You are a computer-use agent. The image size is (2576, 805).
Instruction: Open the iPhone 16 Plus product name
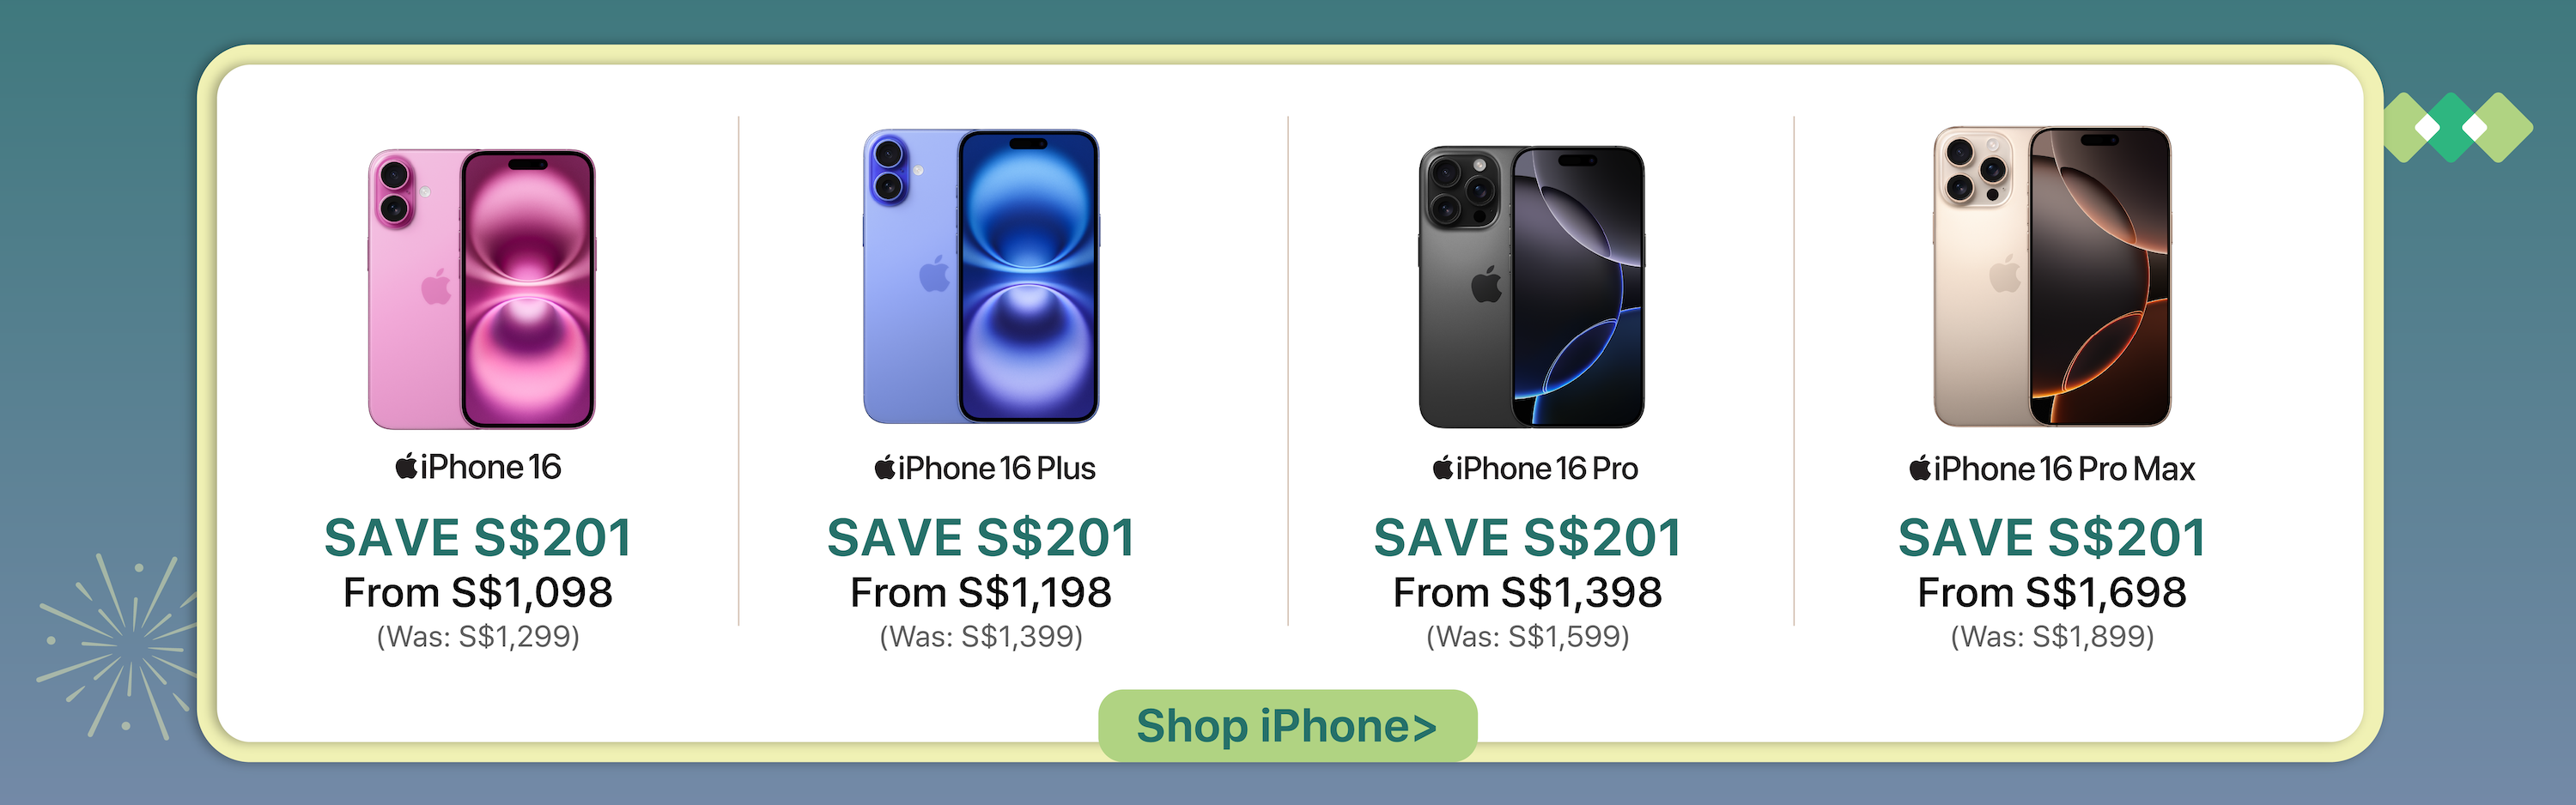pos(997,468)
